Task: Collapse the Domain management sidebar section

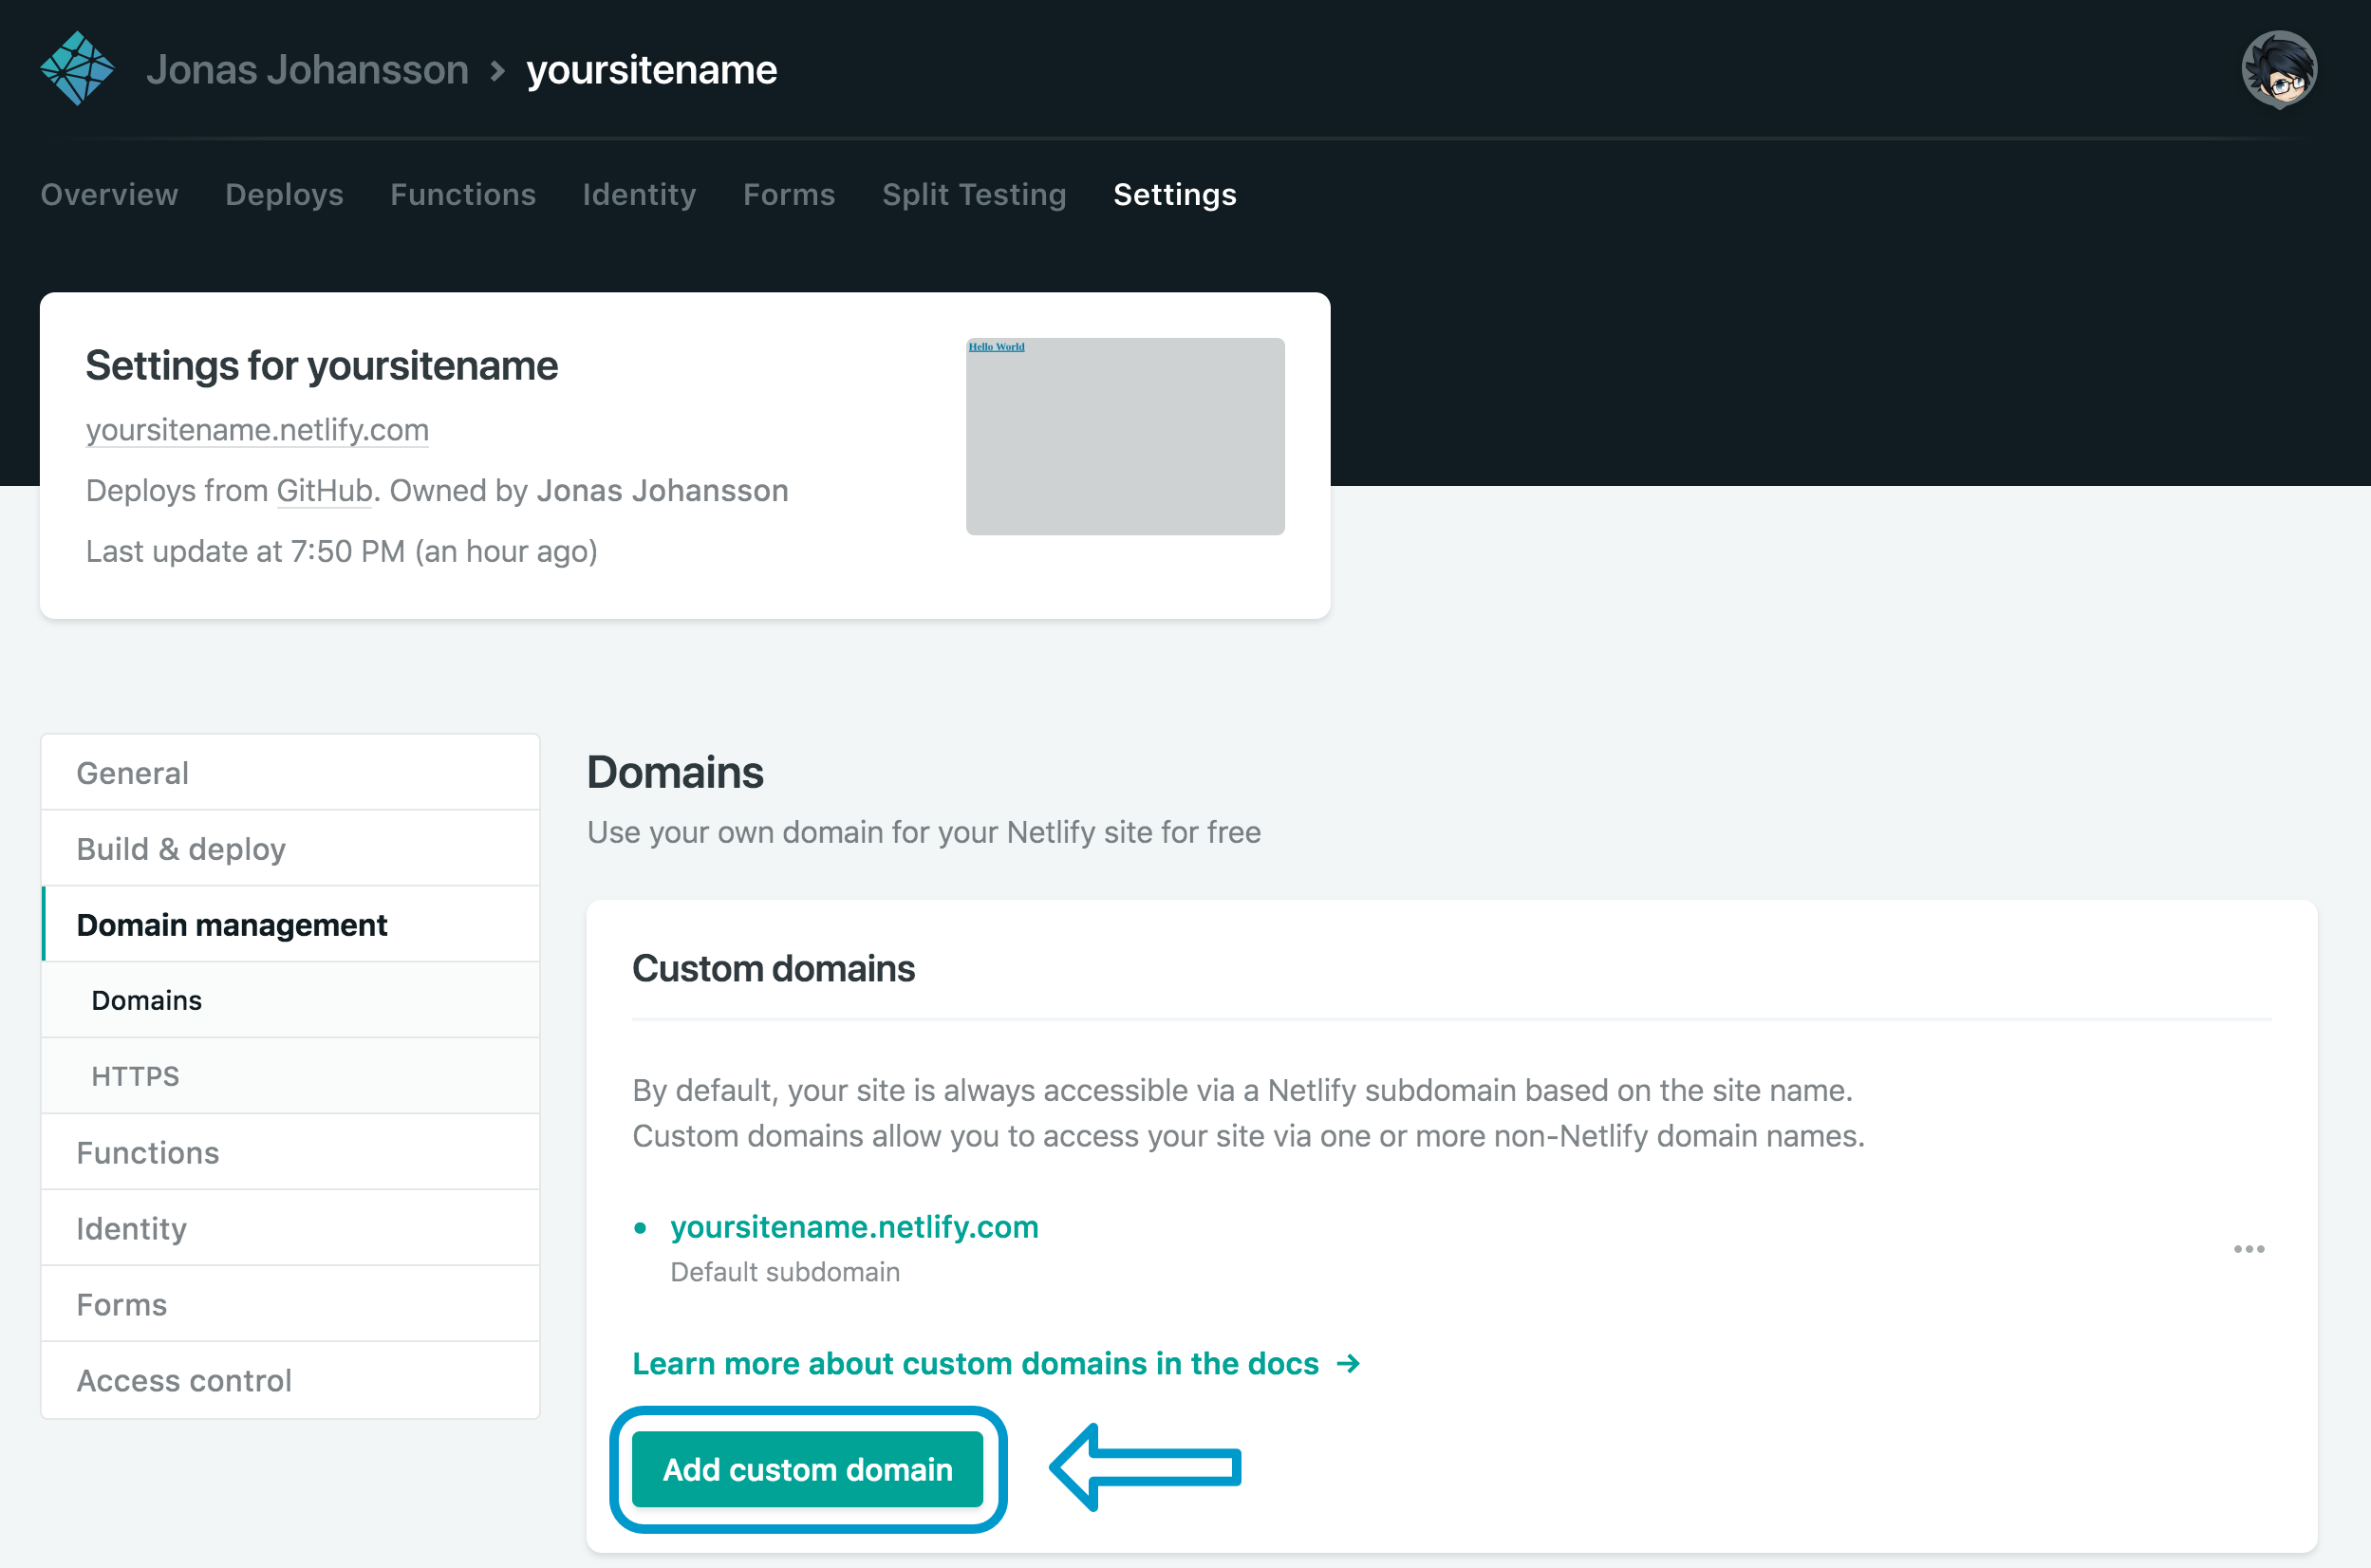Action: tap(290, 925)
